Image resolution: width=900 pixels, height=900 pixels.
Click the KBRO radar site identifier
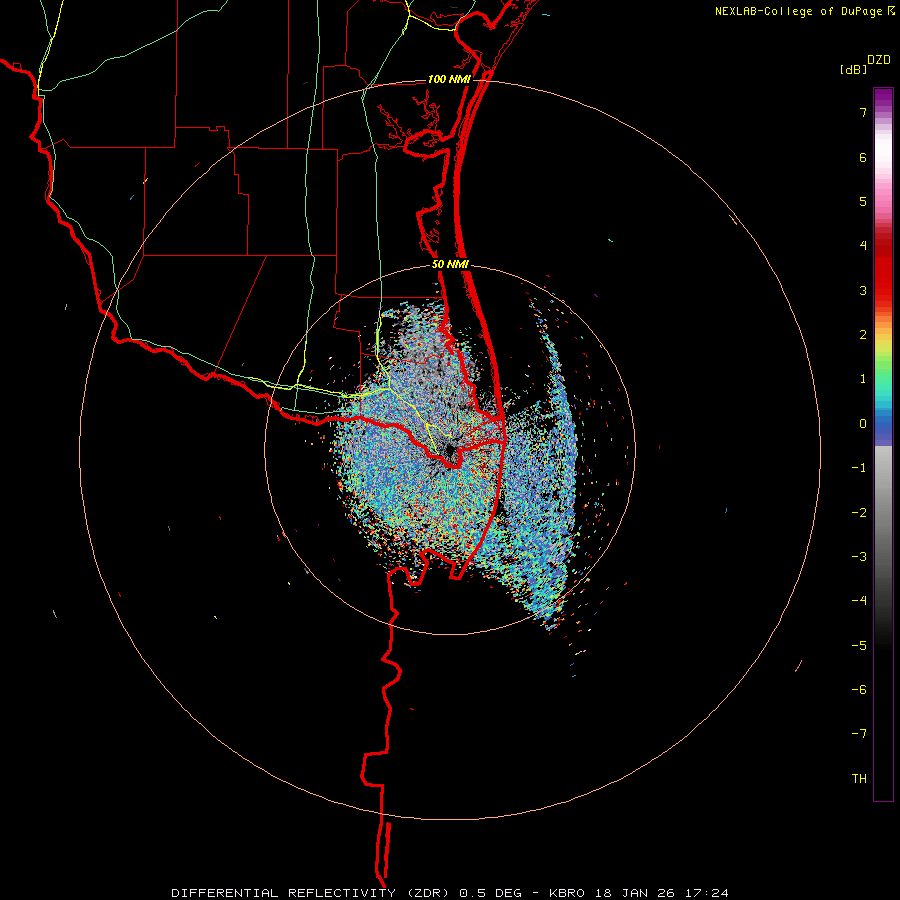[x=567, y=893]
